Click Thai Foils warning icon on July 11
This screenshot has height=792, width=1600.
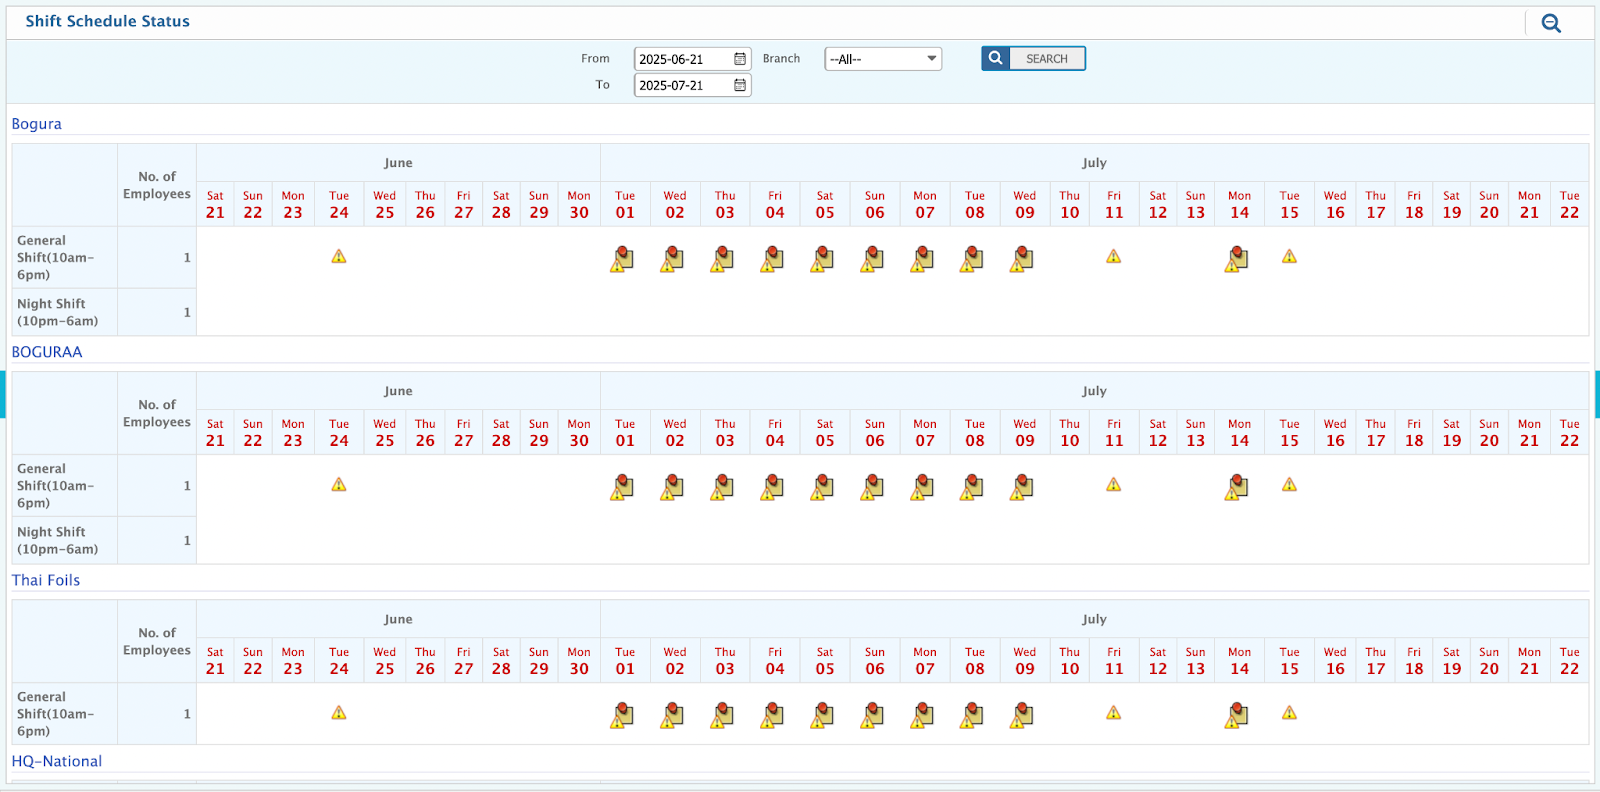pos(1113,713)
